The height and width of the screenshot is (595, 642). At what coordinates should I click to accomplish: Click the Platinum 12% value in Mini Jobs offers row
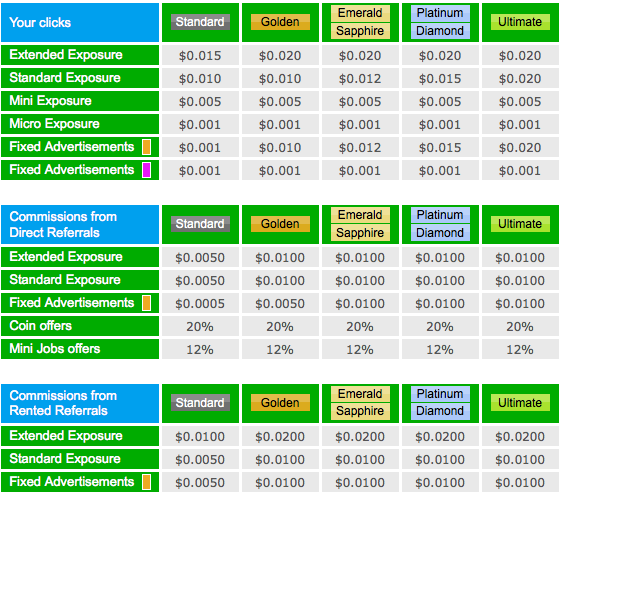point(440,350)
